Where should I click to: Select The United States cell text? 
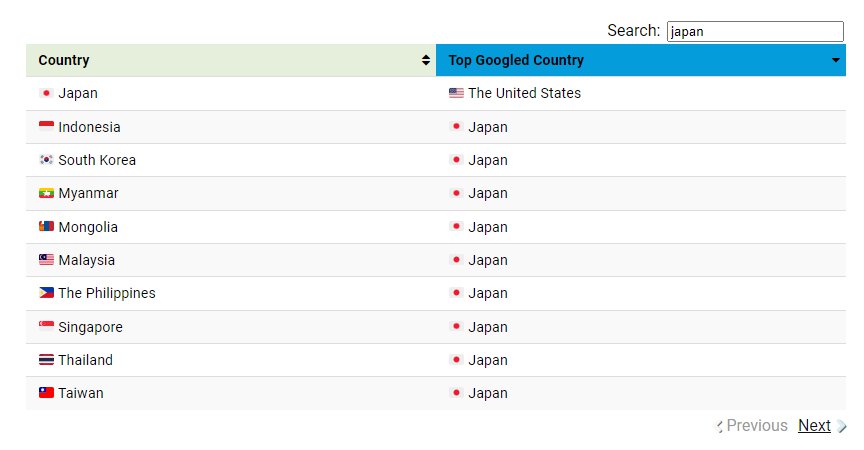pos(524,93)
